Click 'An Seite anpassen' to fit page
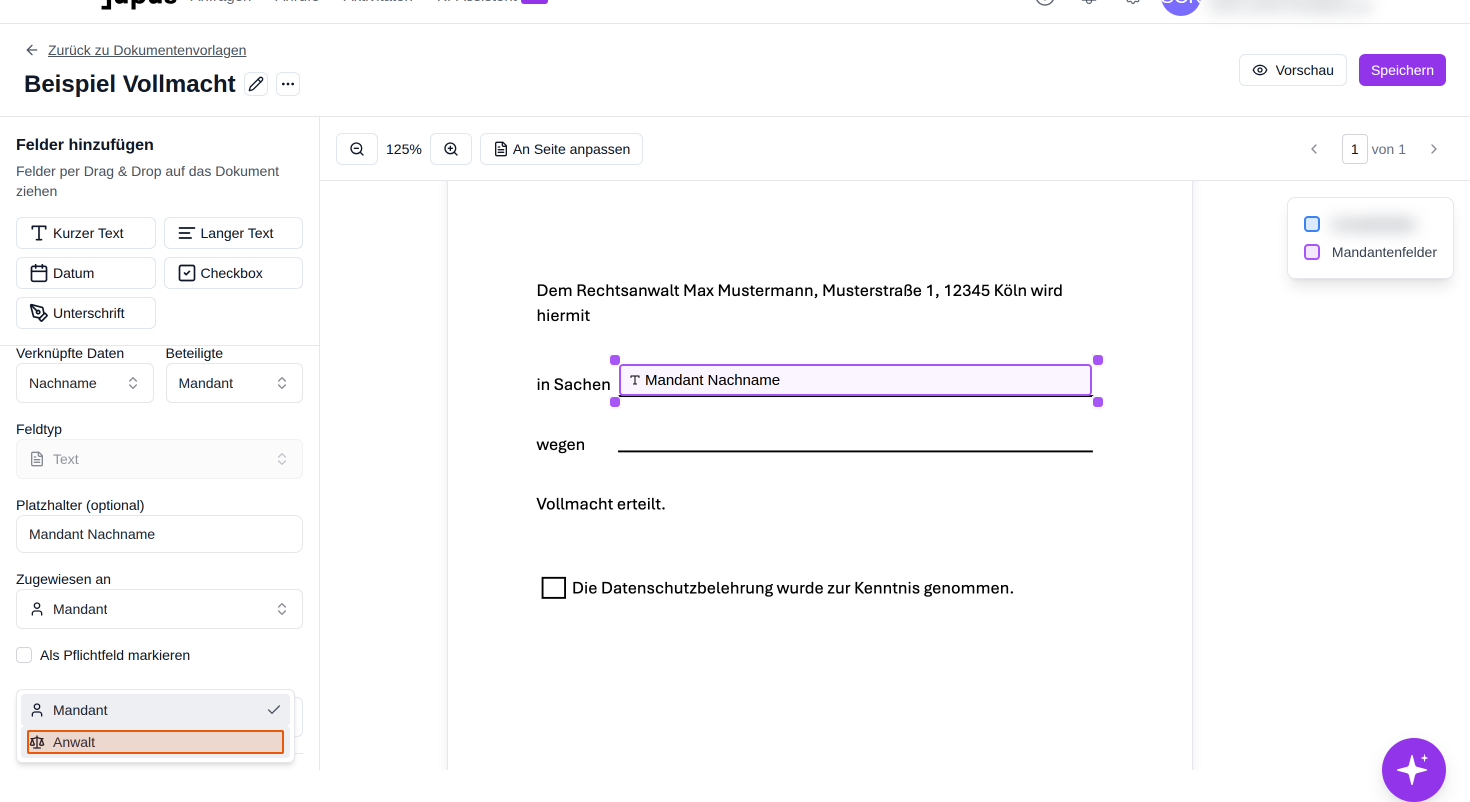Screen dimensions: 1470x802 pyautogui.click(x=561, y=149)
